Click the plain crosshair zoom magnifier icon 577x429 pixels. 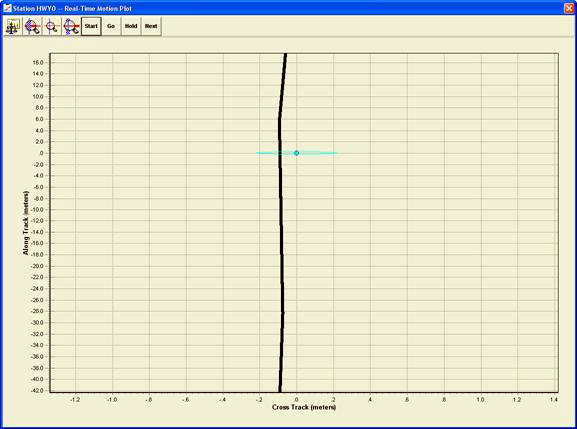point(52,26)
